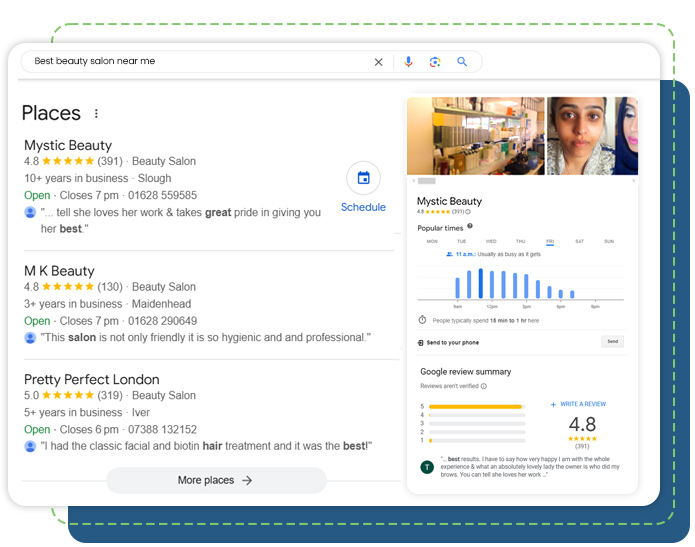Click the large 4.8 rating in review summary
The width and height of the screenshot is (695, 547).
582,424
